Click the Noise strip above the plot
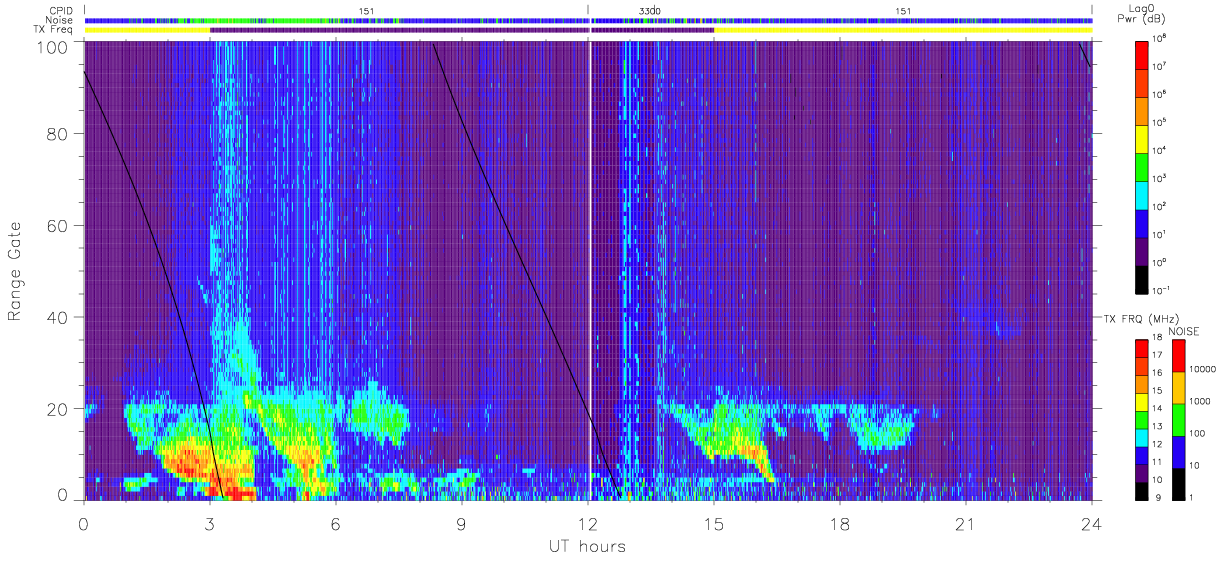 pyautogui.click(x=588, y=20)
